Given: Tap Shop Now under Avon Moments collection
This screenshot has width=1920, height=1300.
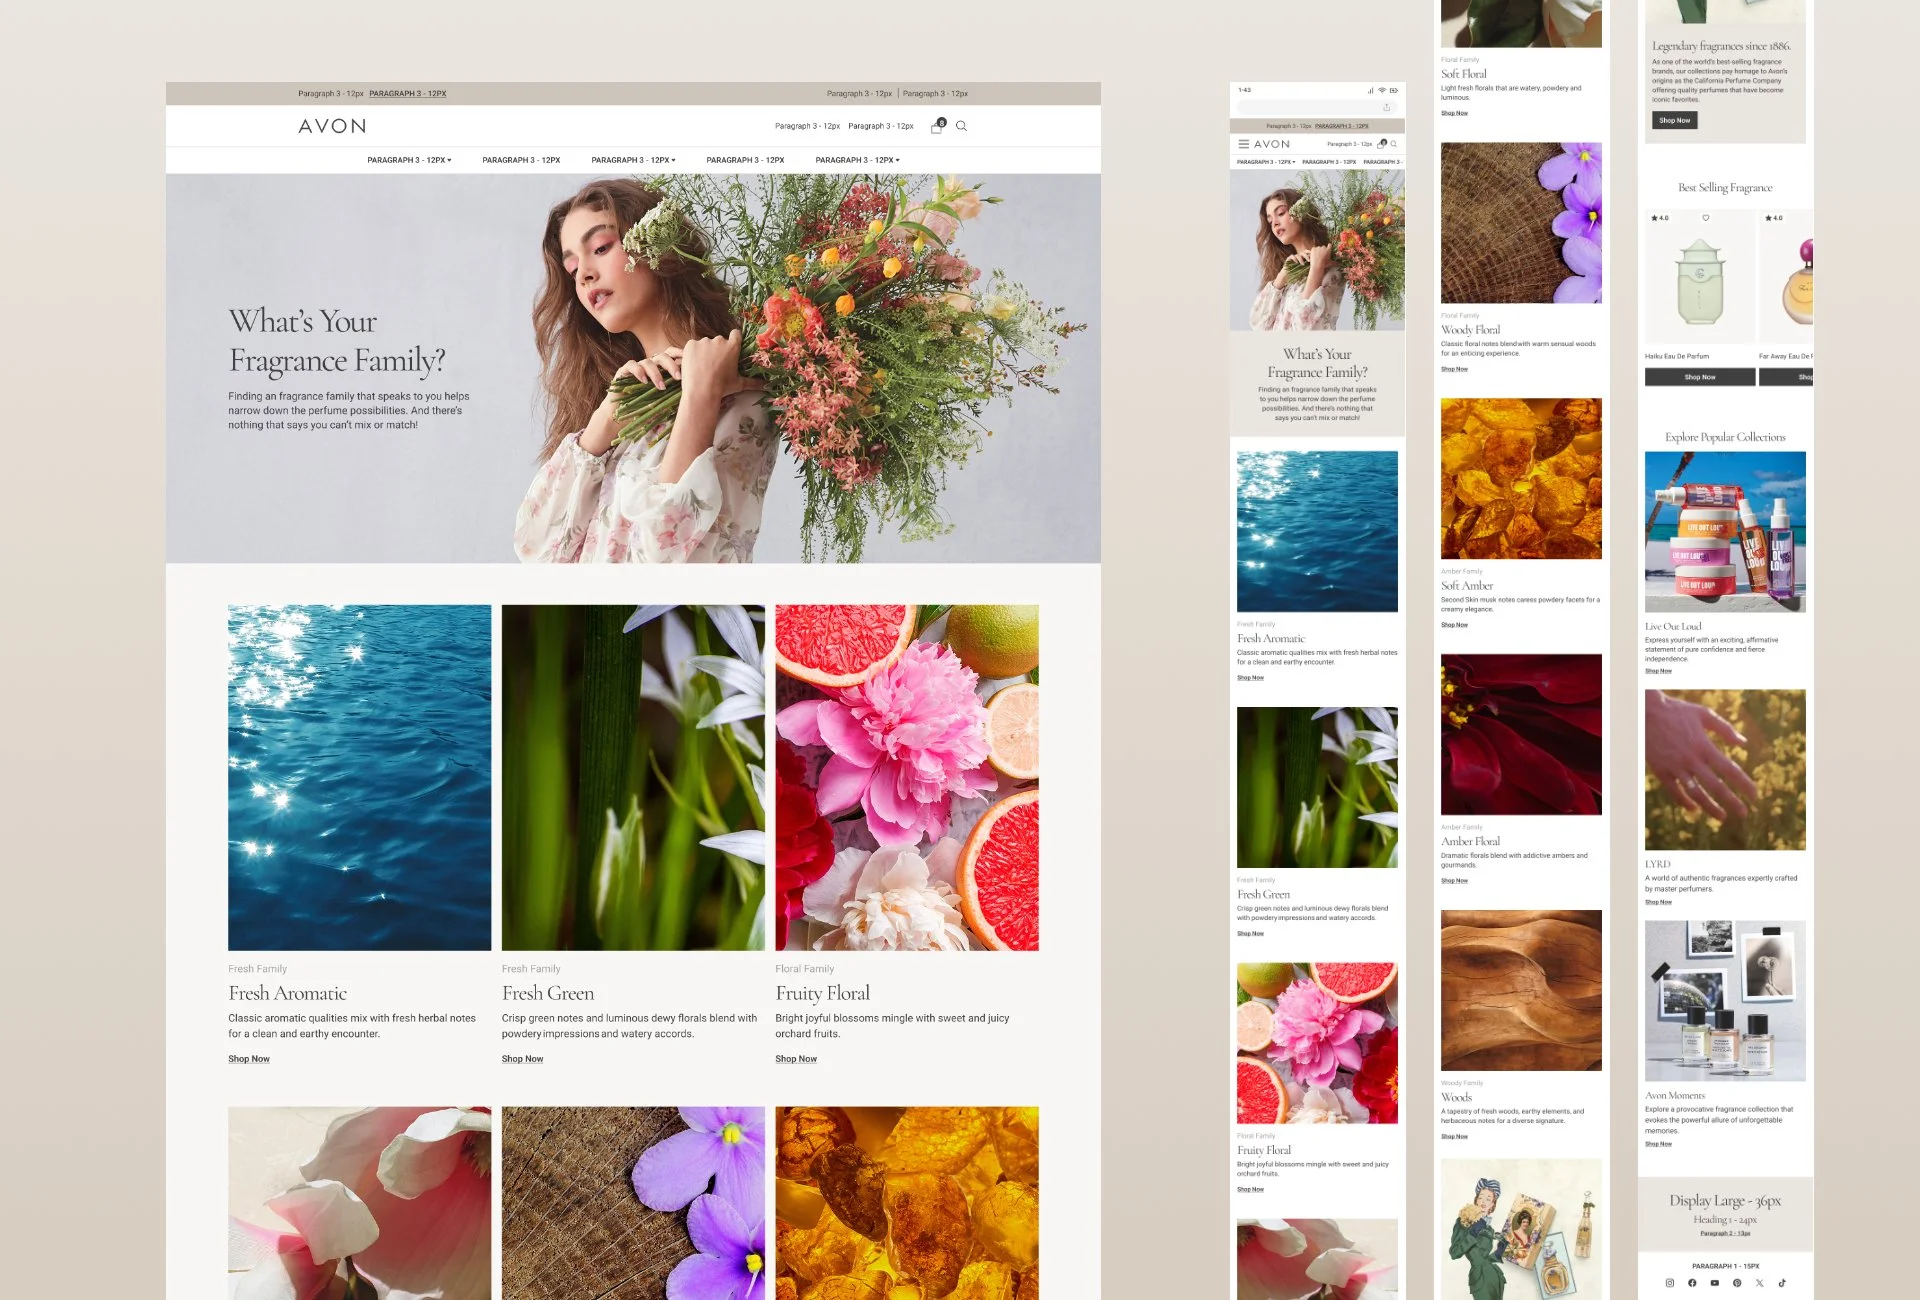Looking at the screenshot, I should (1658, 1144).
